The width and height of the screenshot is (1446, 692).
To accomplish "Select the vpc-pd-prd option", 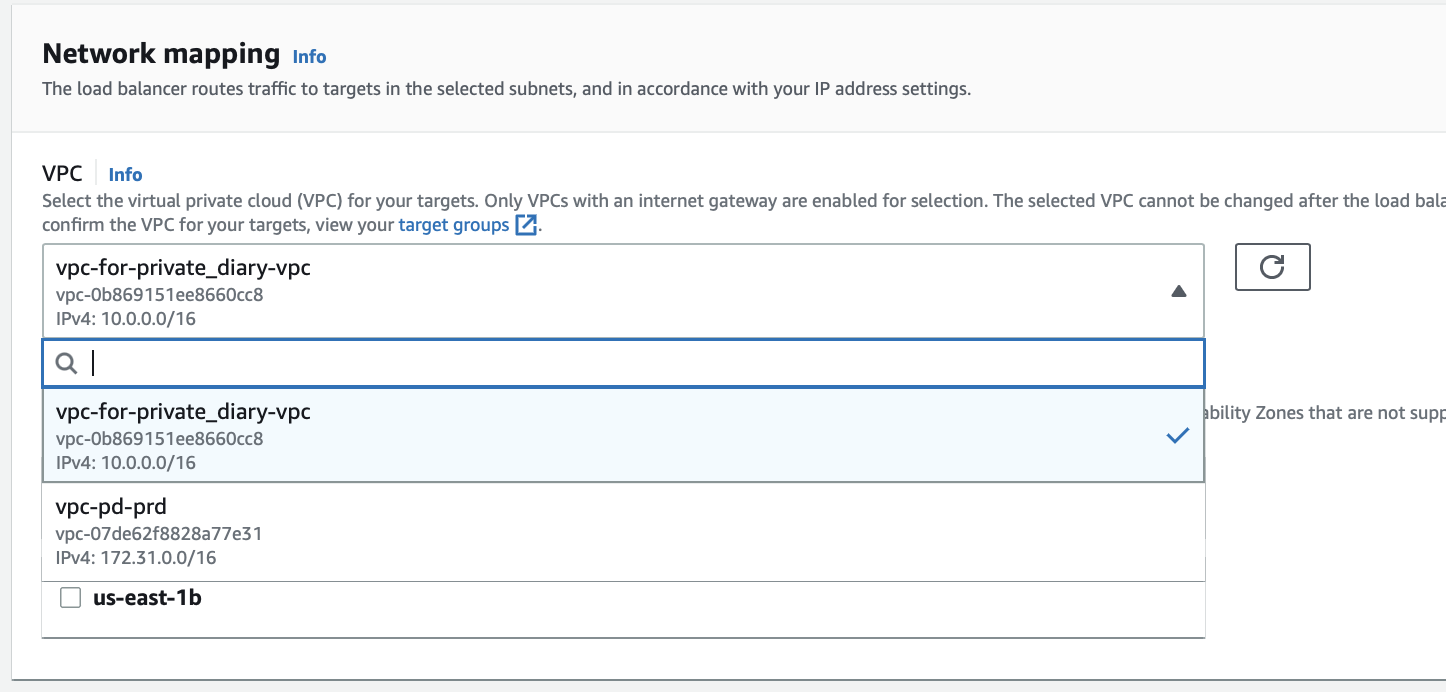I will click(x=111, y=507).
